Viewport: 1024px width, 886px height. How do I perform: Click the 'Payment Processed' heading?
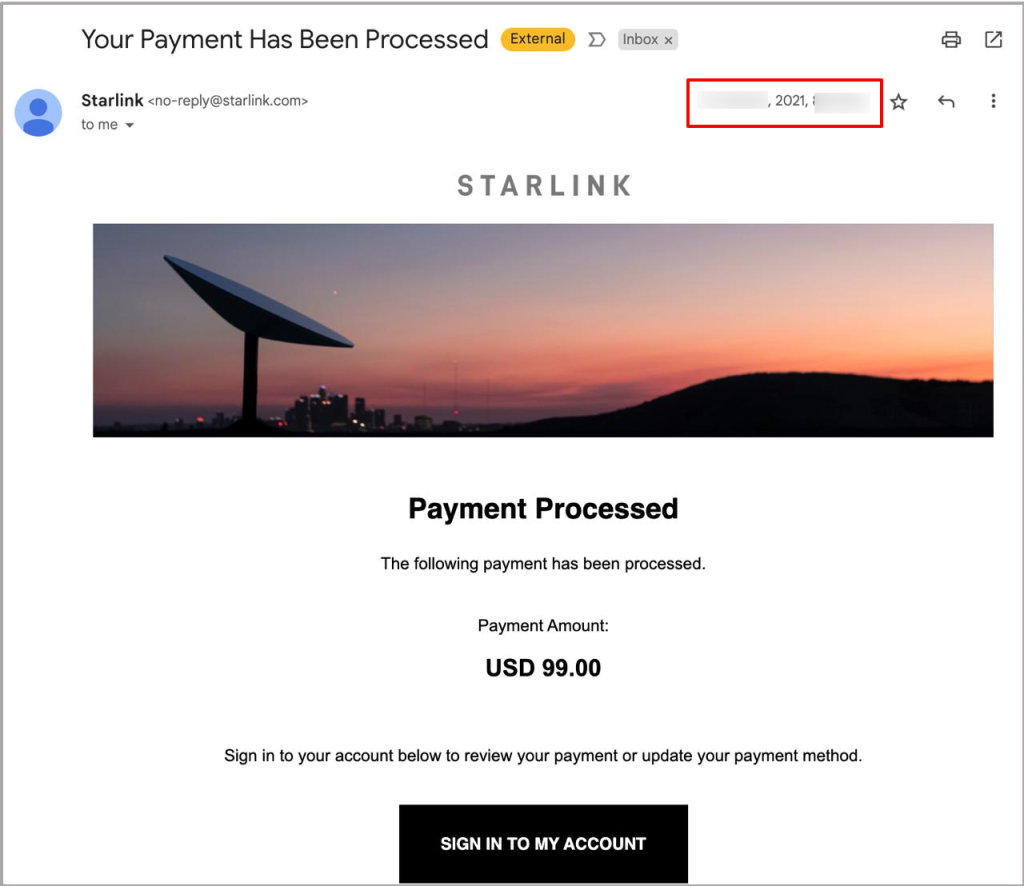(543, 509)
